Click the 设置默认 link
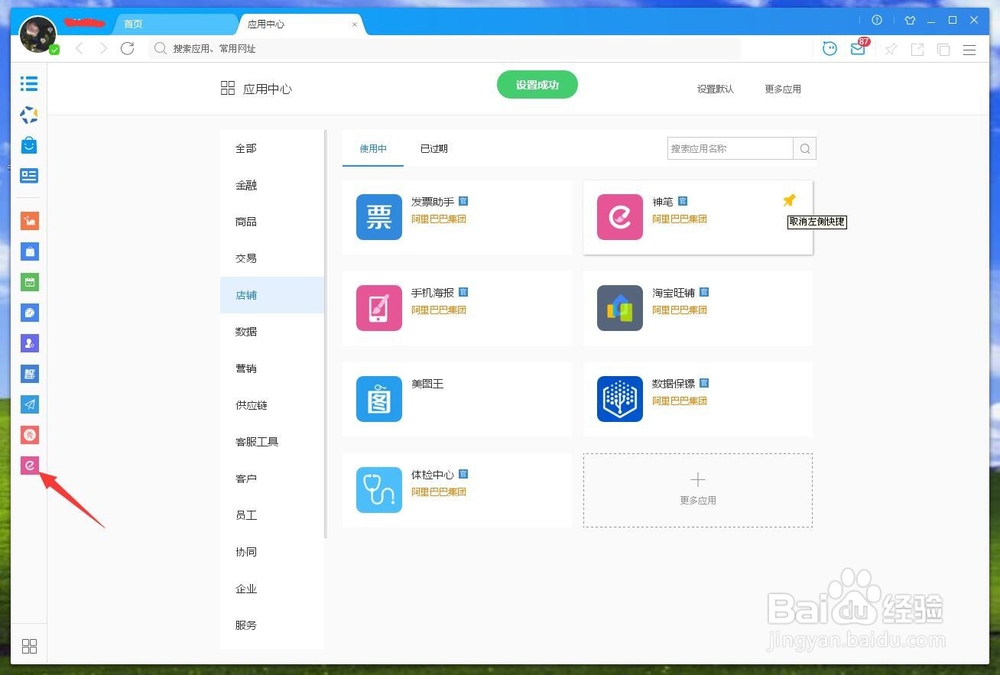The height and width of the screenshot is (675, 1000). pos(715,89)
